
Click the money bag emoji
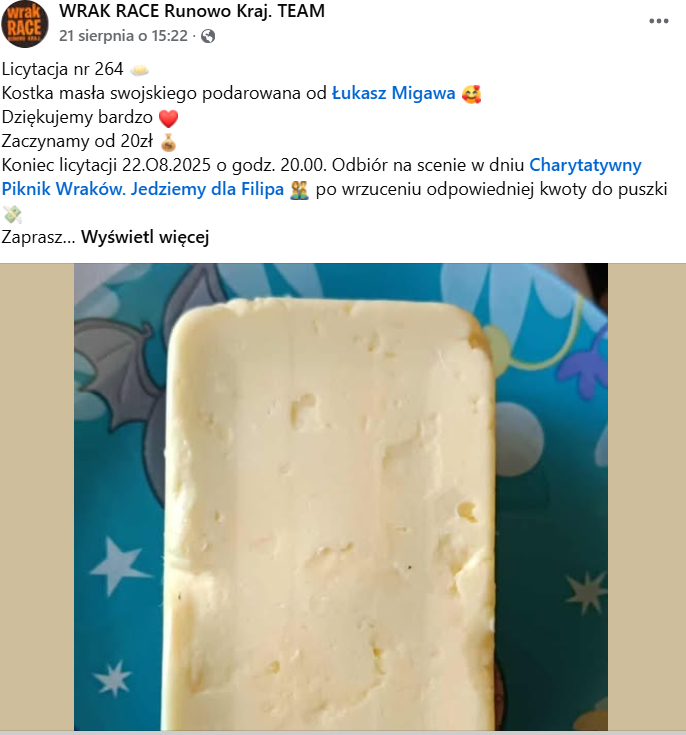tap(168, 142)
